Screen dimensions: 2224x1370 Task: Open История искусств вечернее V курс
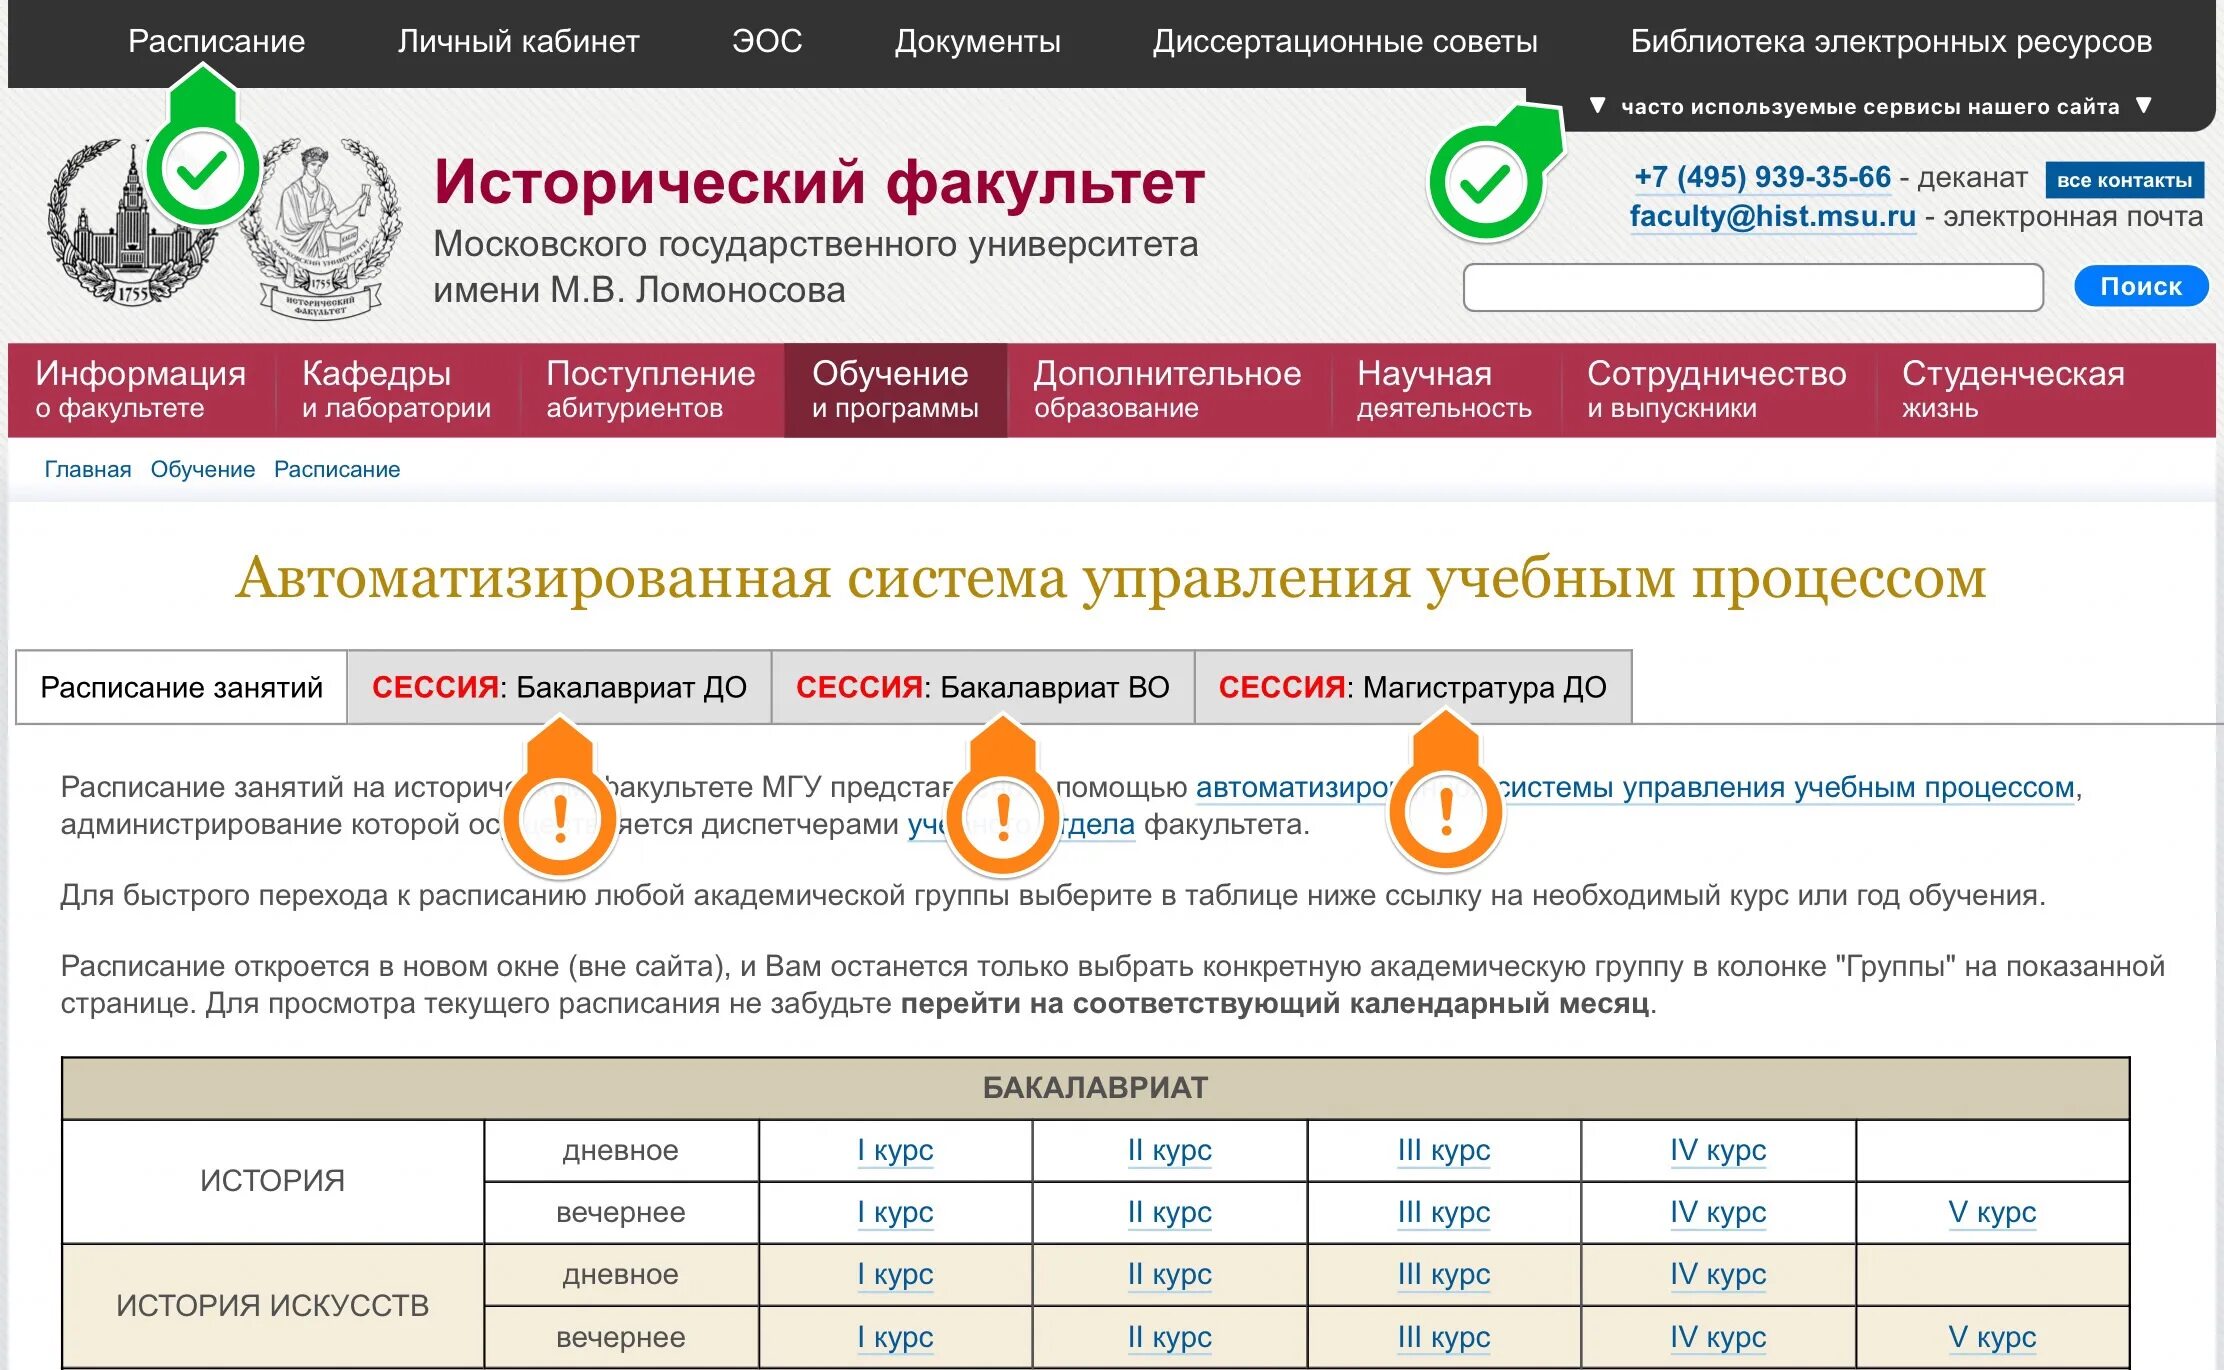click(x=1992, y=1338)
